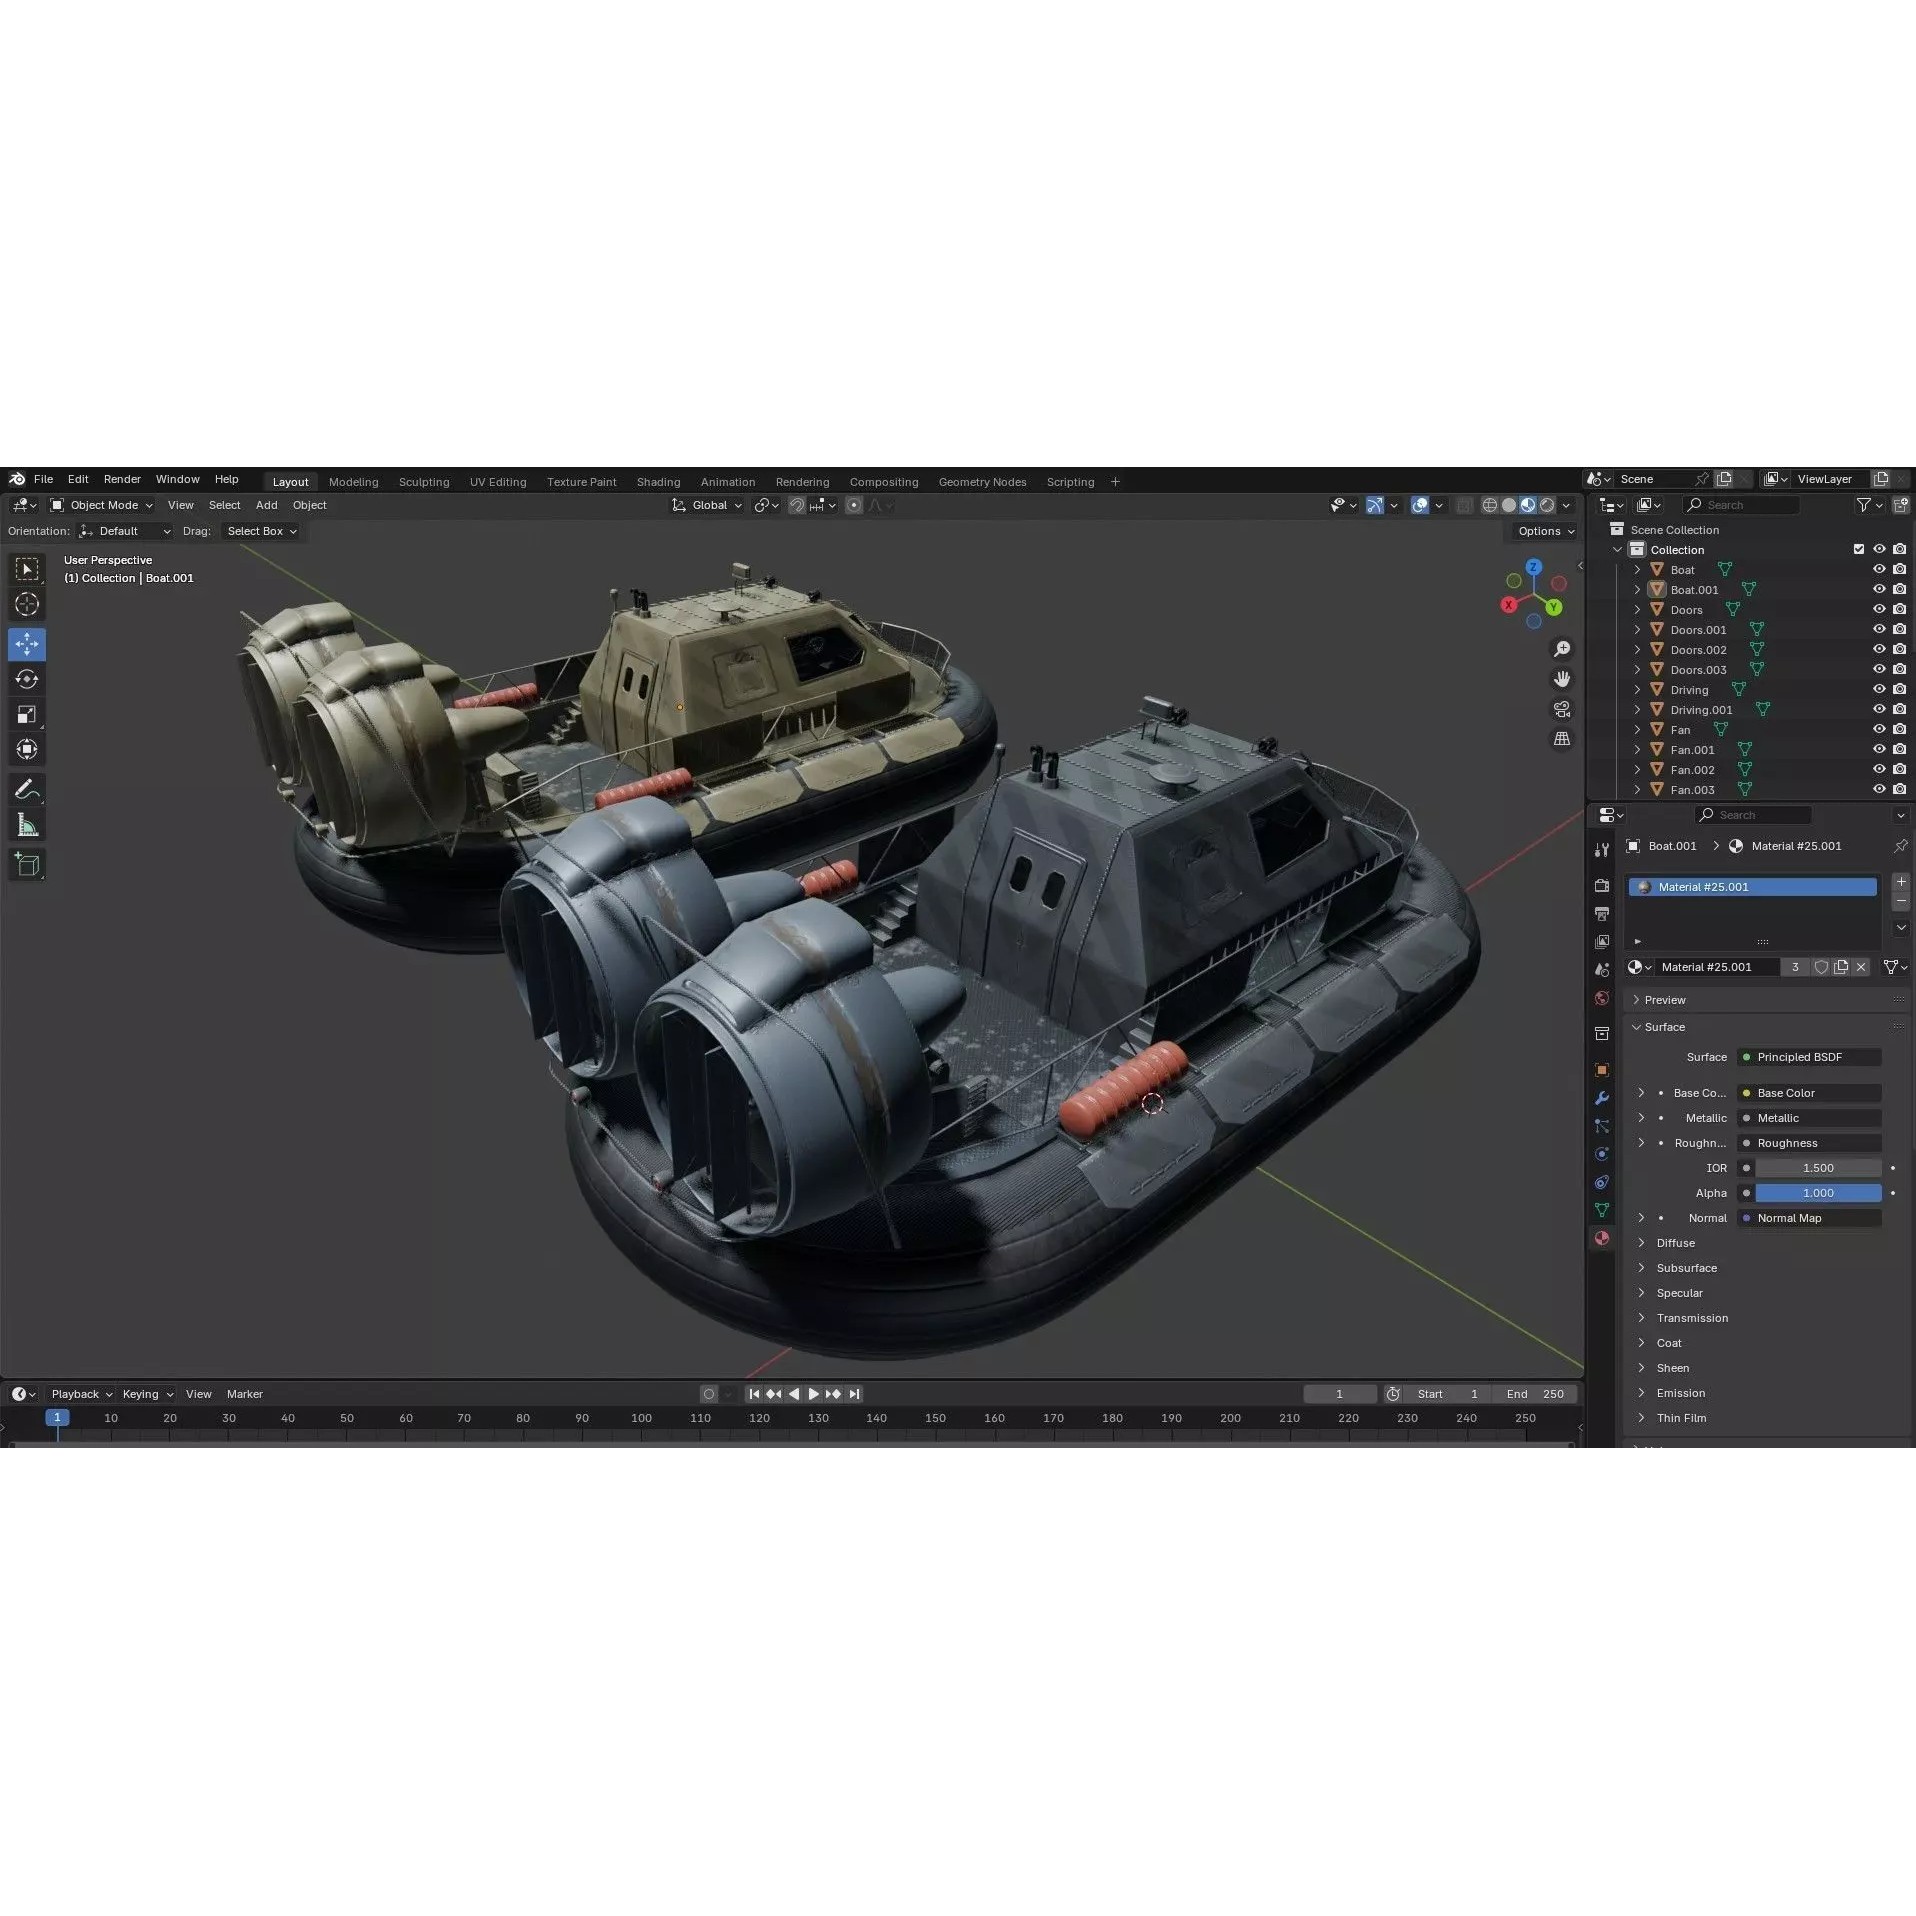Jump to end frame with timeline control
This screenshot has width=1916, height=1916.
click(x=854, y=1393)
